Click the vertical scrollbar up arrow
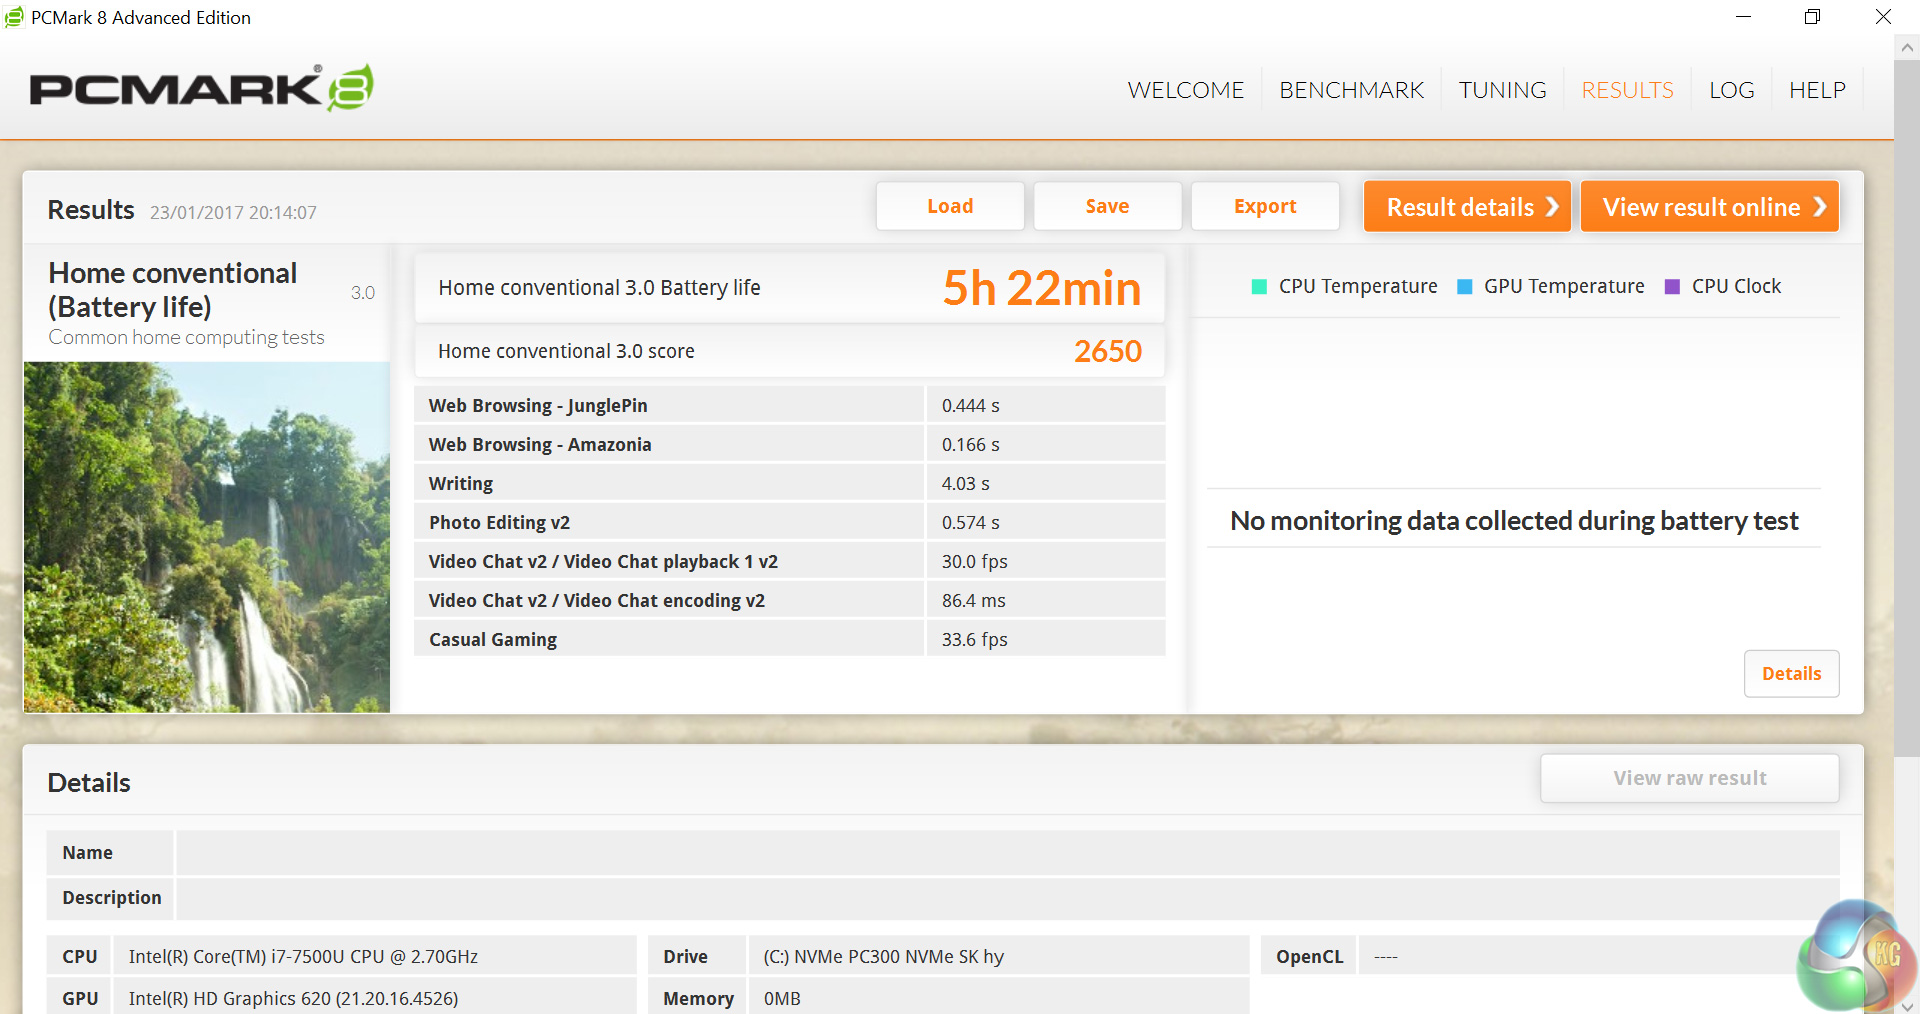The image size is (1920, 1014). coord(1907,47)
